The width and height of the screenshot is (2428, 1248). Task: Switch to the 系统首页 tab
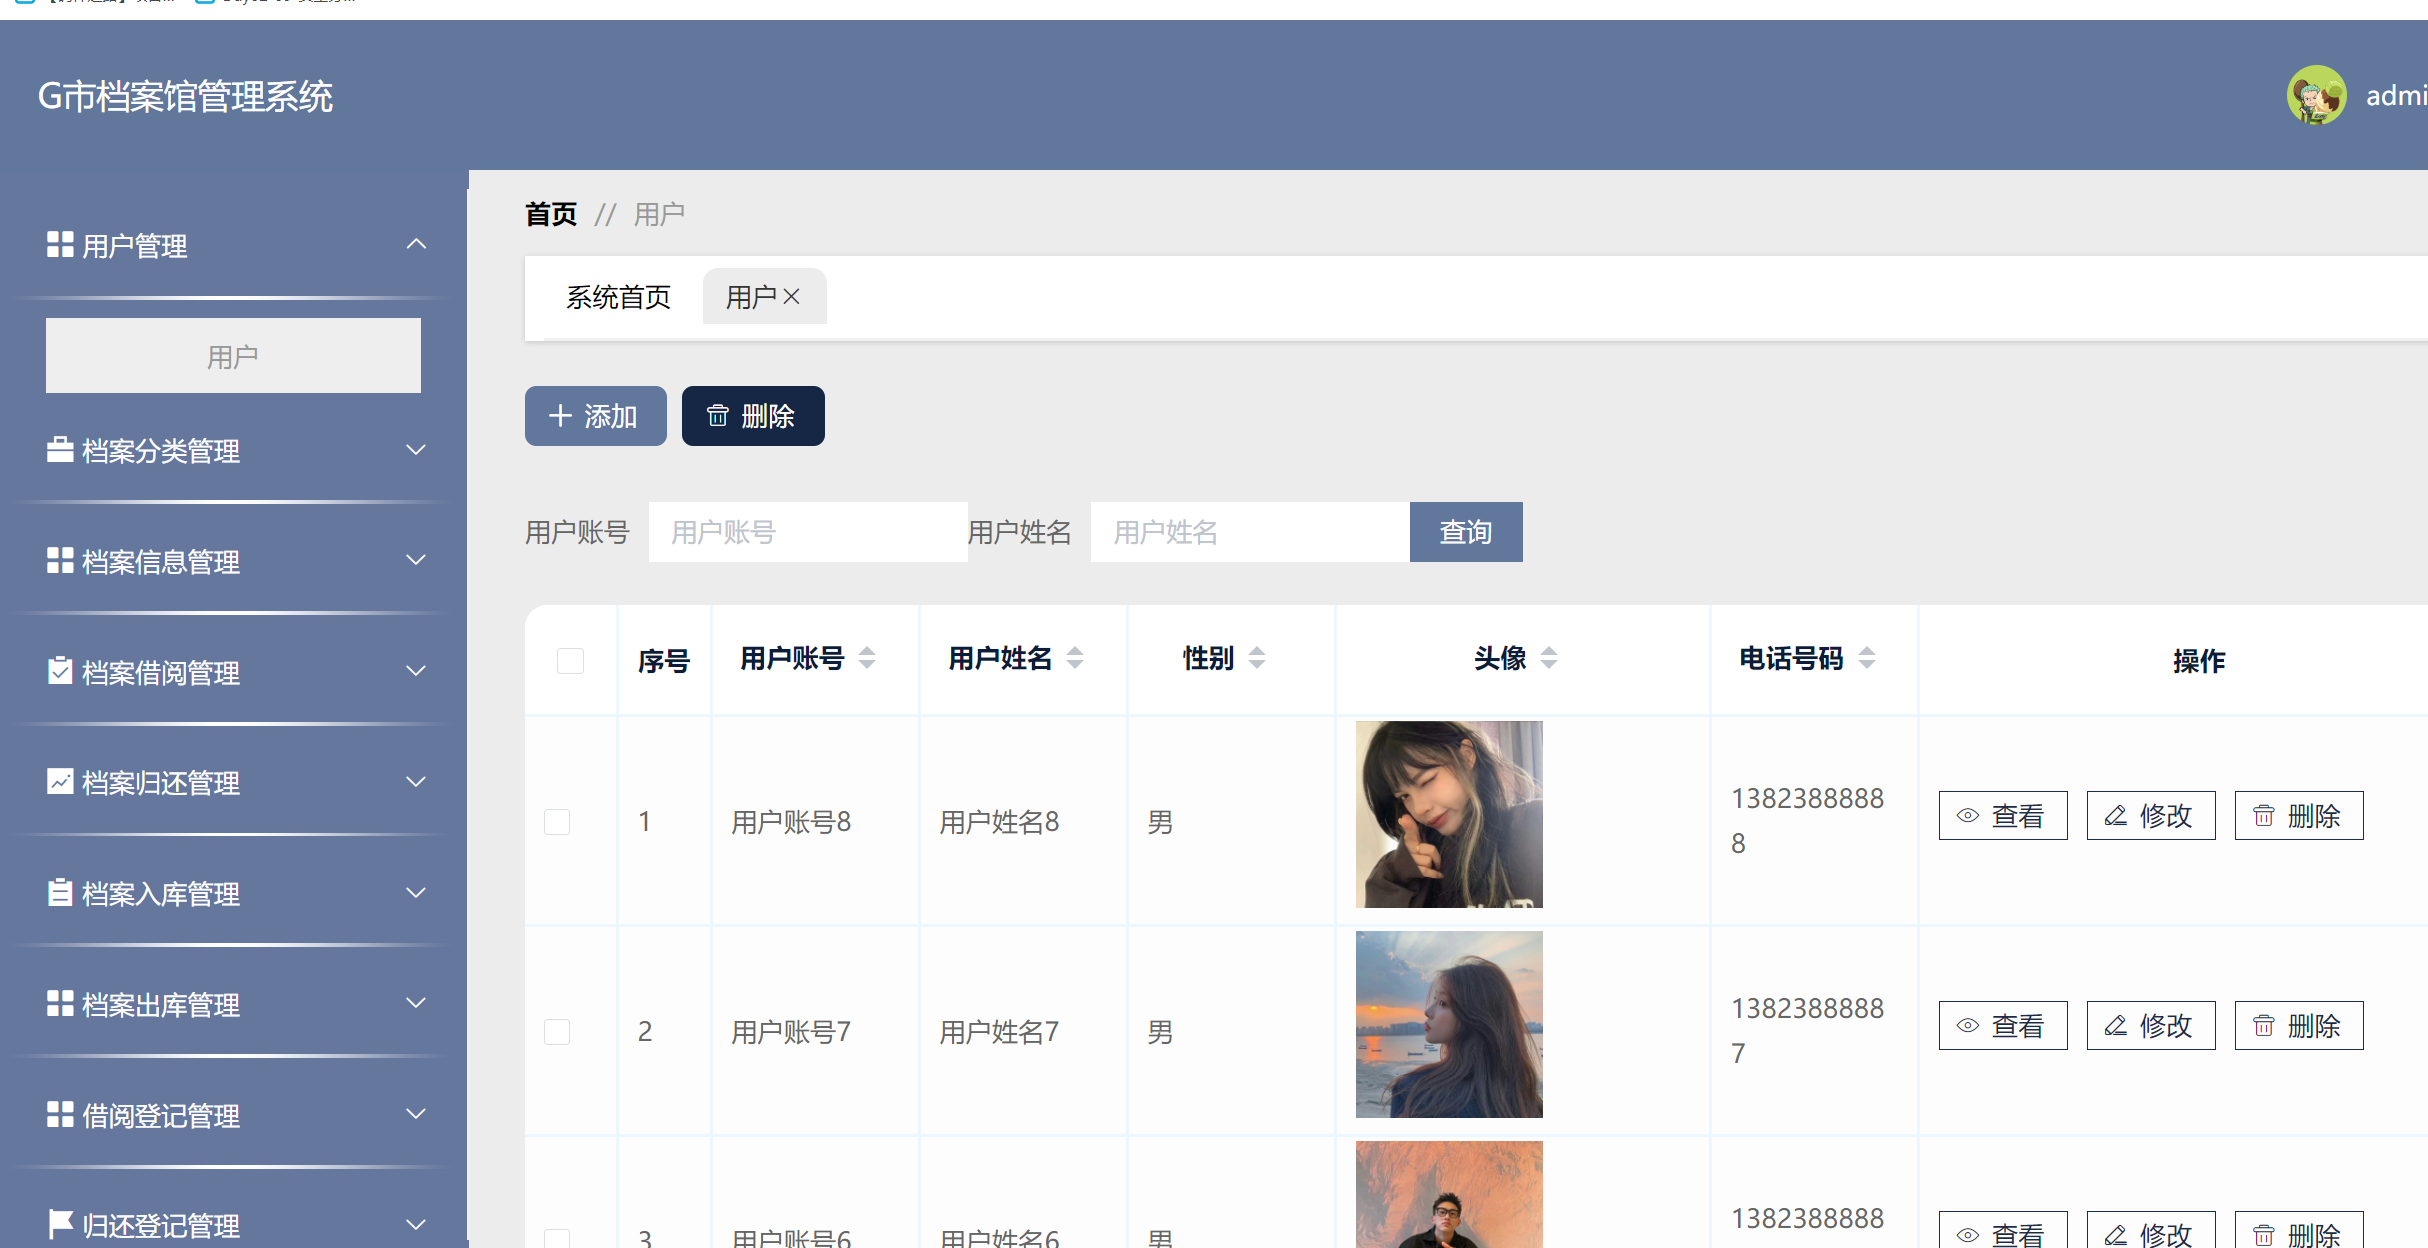click(618, 297)
